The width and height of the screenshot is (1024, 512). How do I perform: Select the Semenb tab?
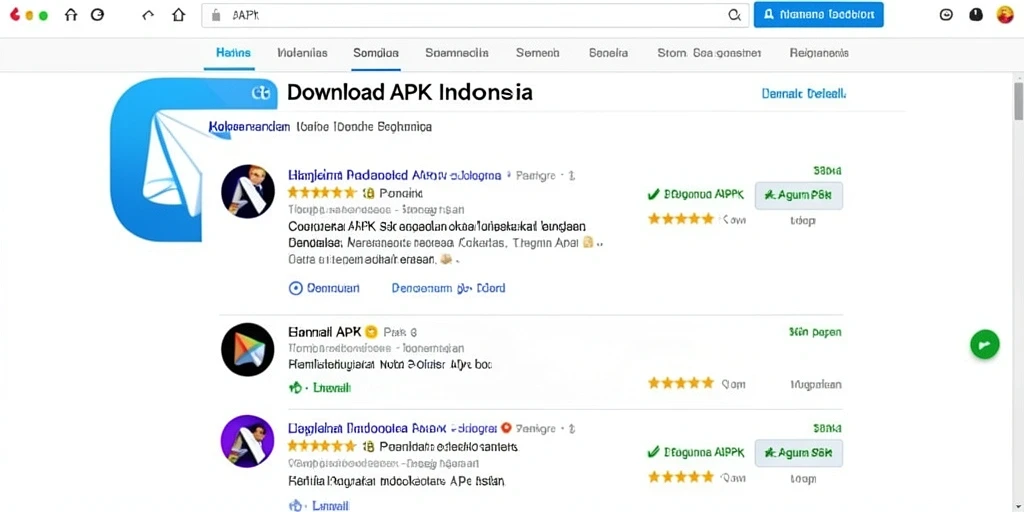click(537, 53)
